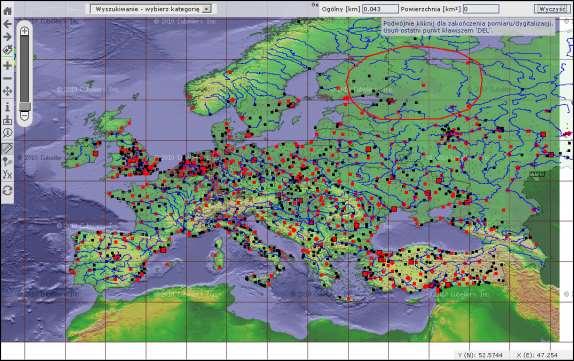Image resolution: width=574 pixels, height=361 pixels.
Task: Click the Powierzchnia [km²] area field
Action: (x=481, y=9)
